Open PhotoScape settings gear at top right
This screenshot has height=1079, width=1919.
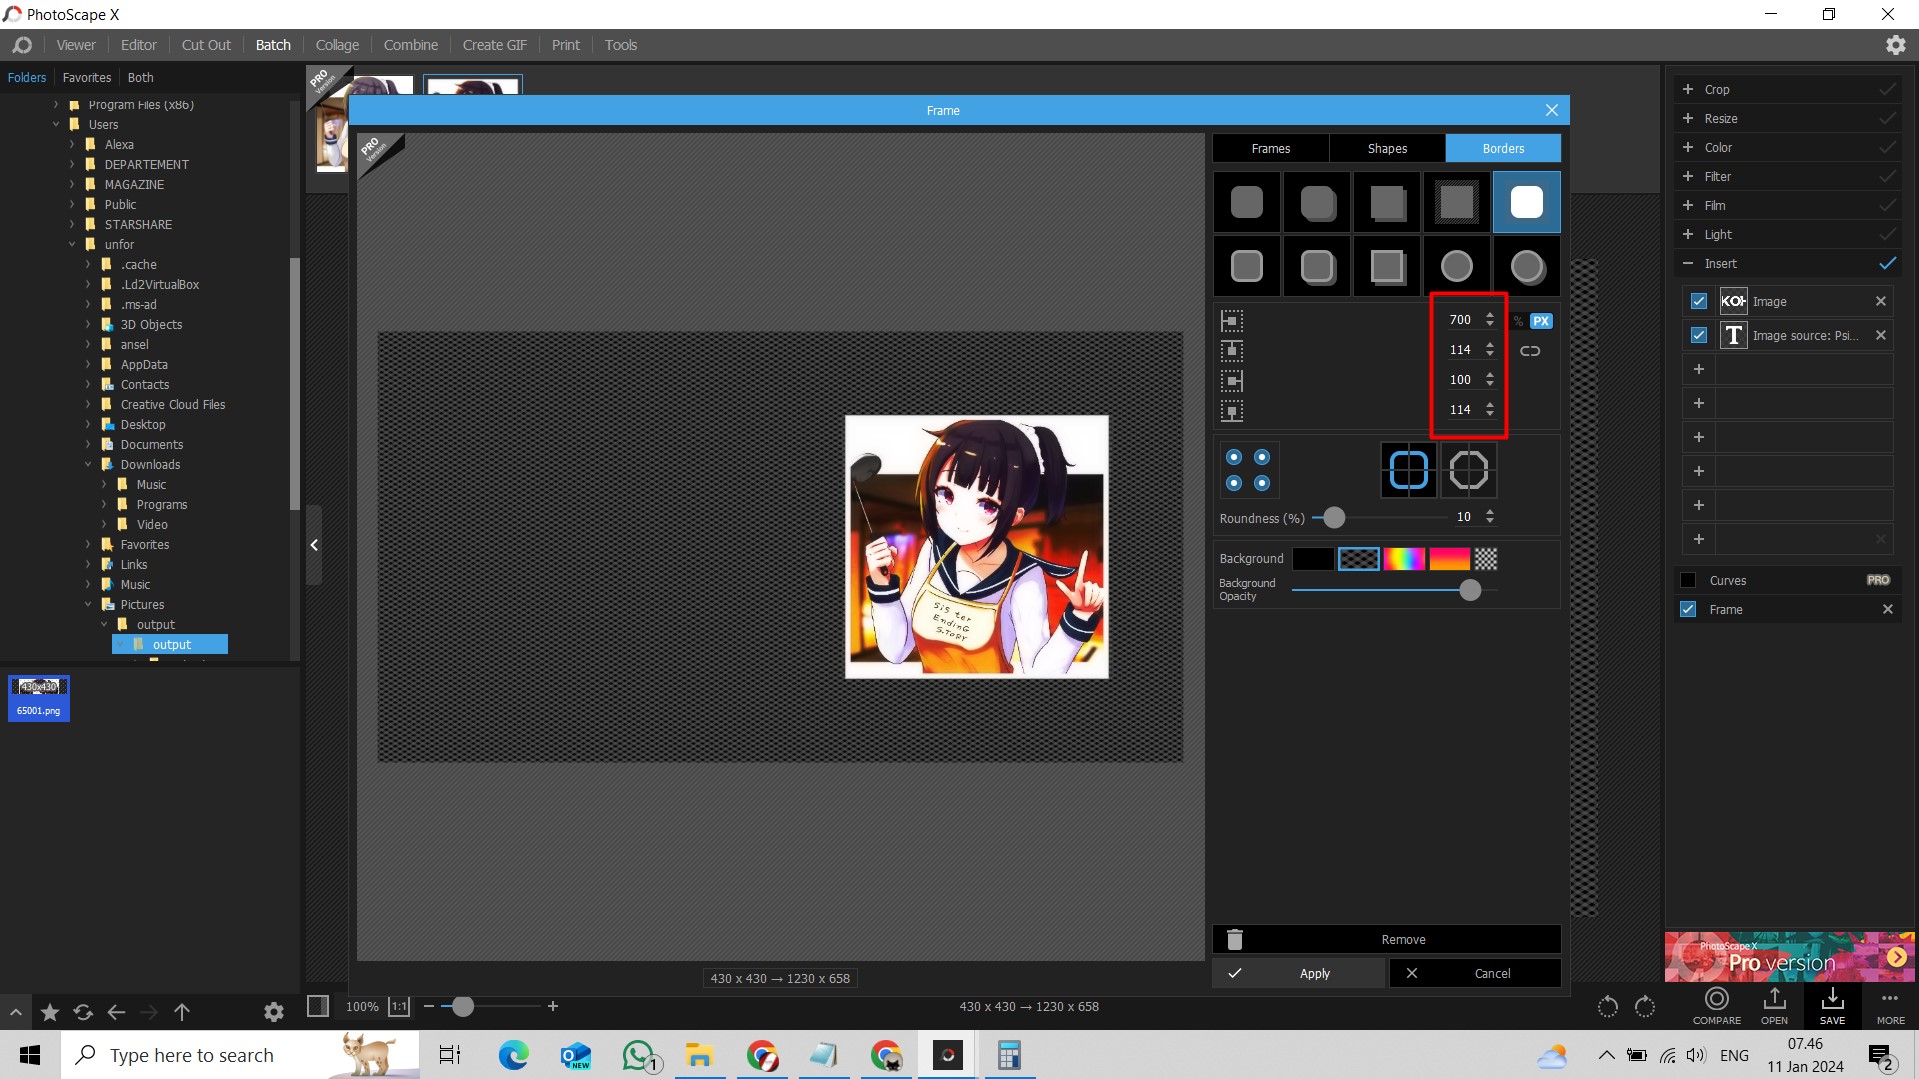pos(1895,45)
